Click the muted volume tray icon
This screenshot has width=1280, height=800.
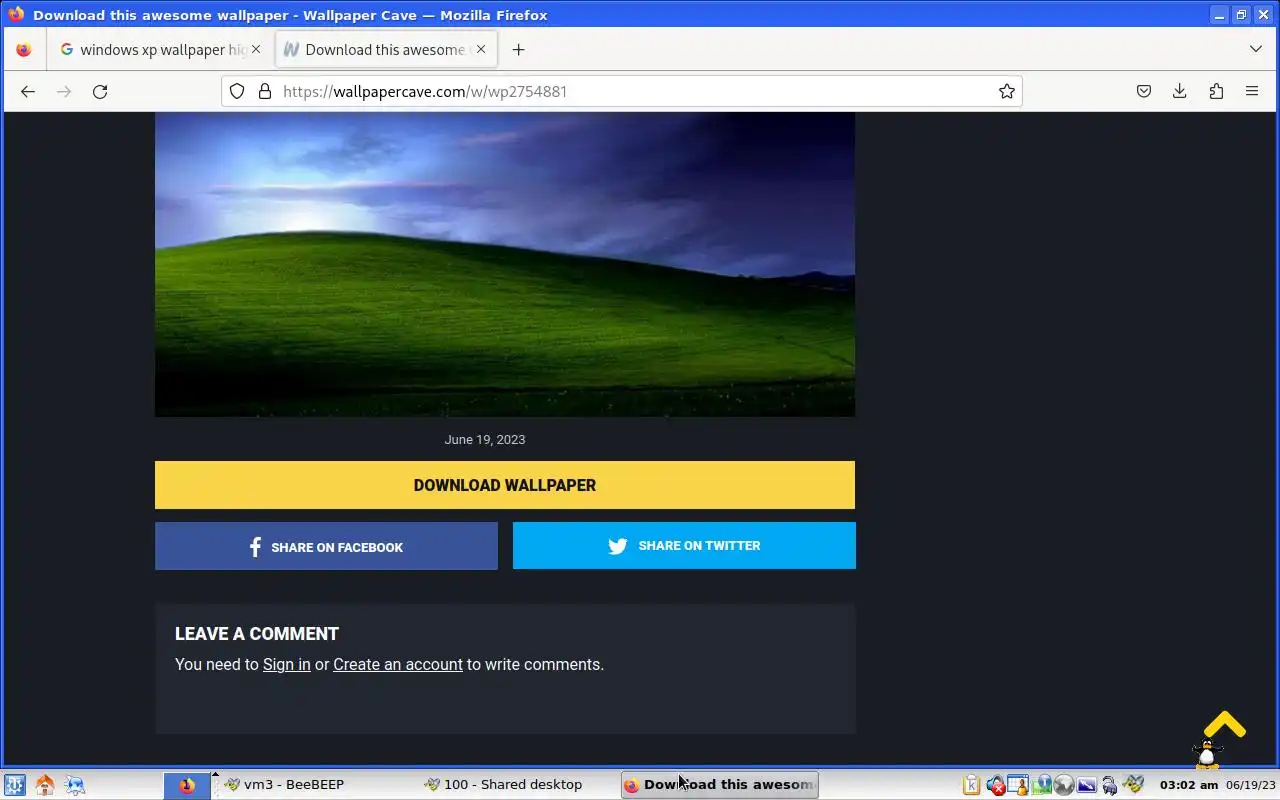click(995, 785)
